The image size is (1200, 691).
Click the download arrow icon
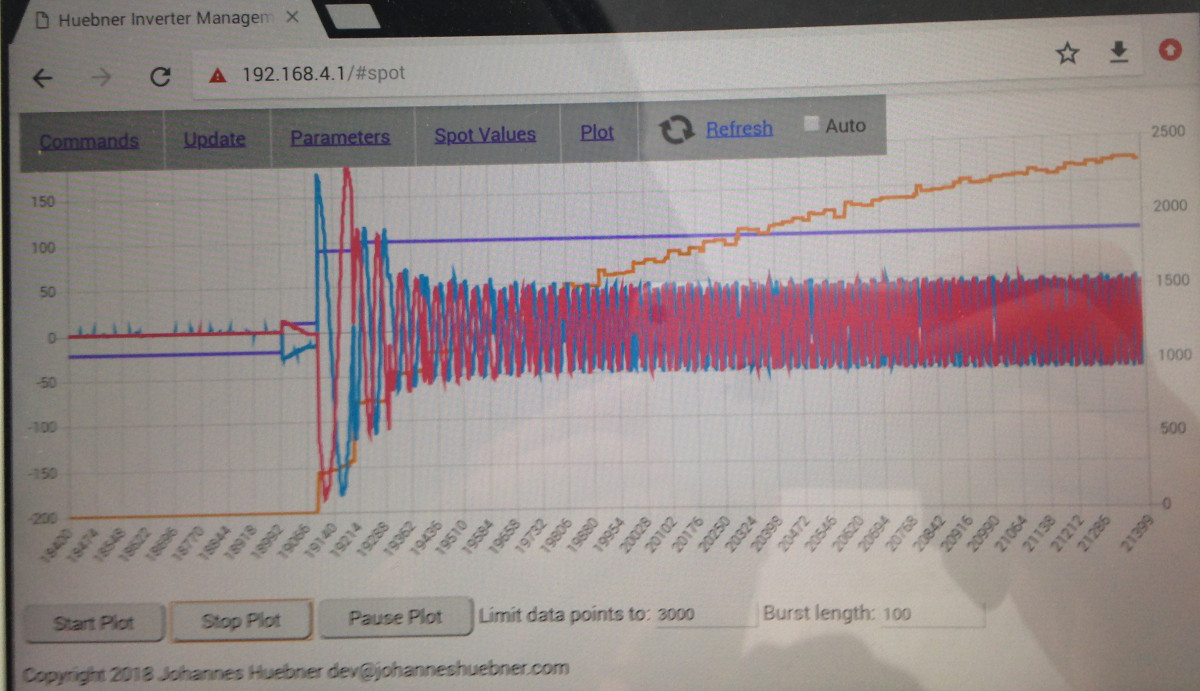click(1119, 51)
